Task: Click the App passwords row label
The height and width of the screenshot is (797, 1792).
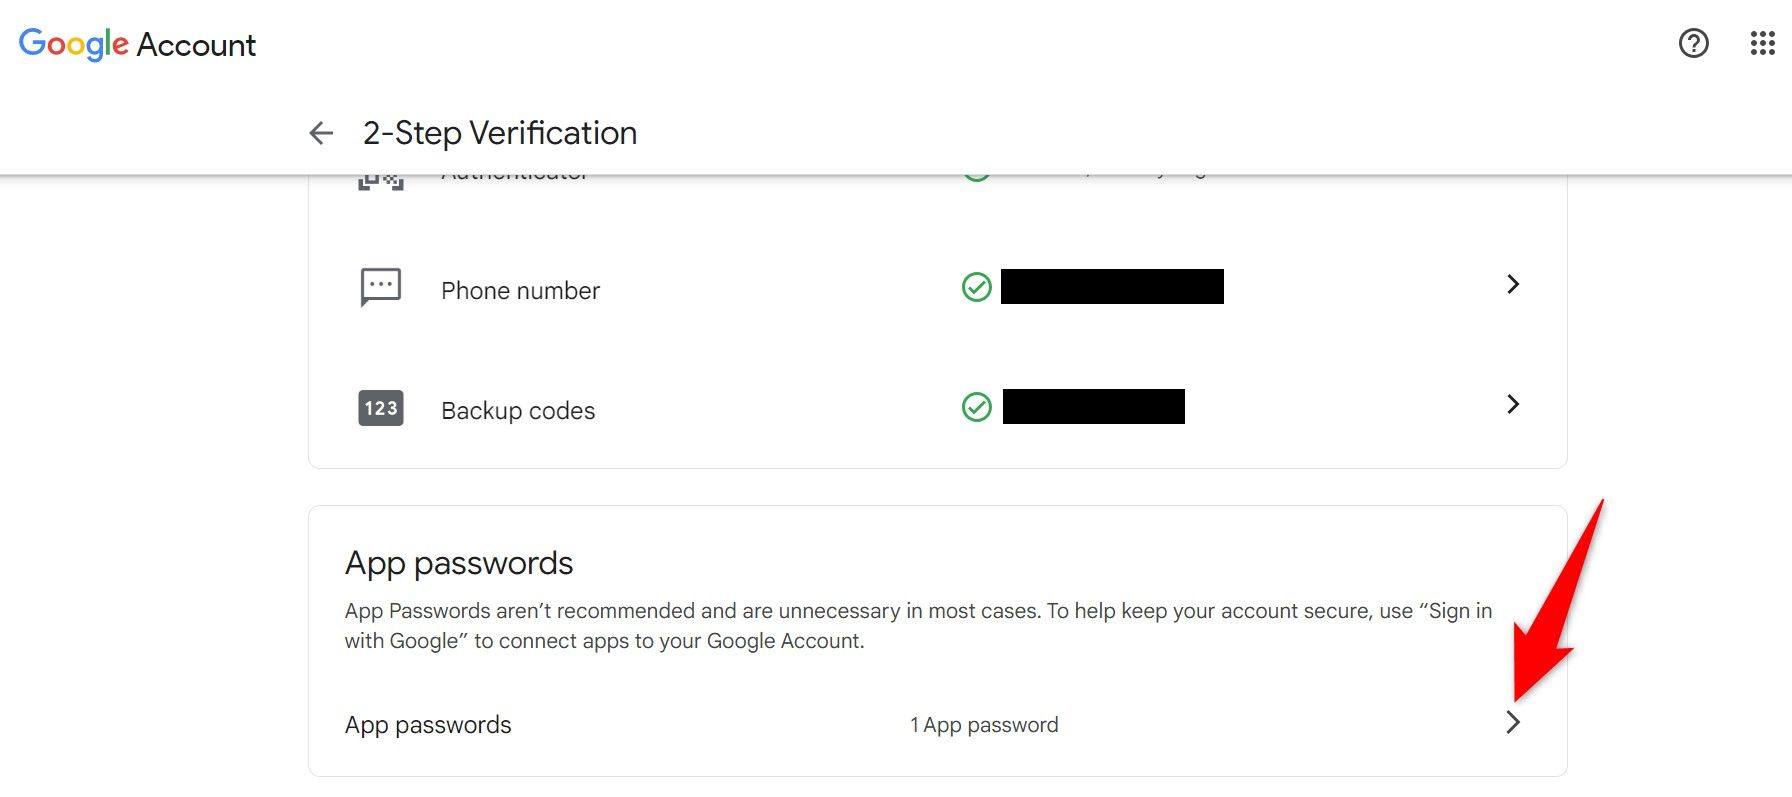Action: [x=428, y=724]
